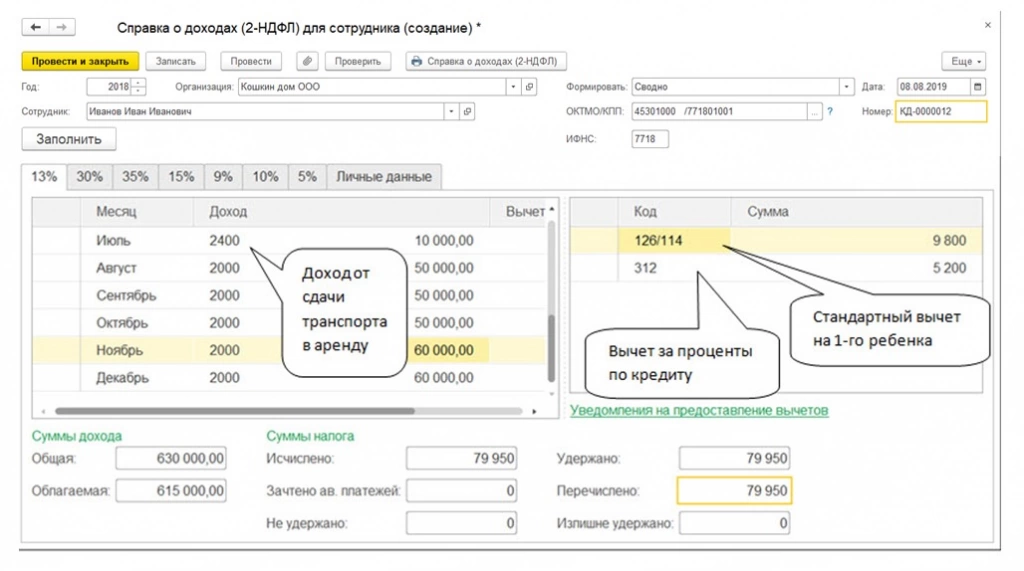Click the Записать button

tap(176, 61)
